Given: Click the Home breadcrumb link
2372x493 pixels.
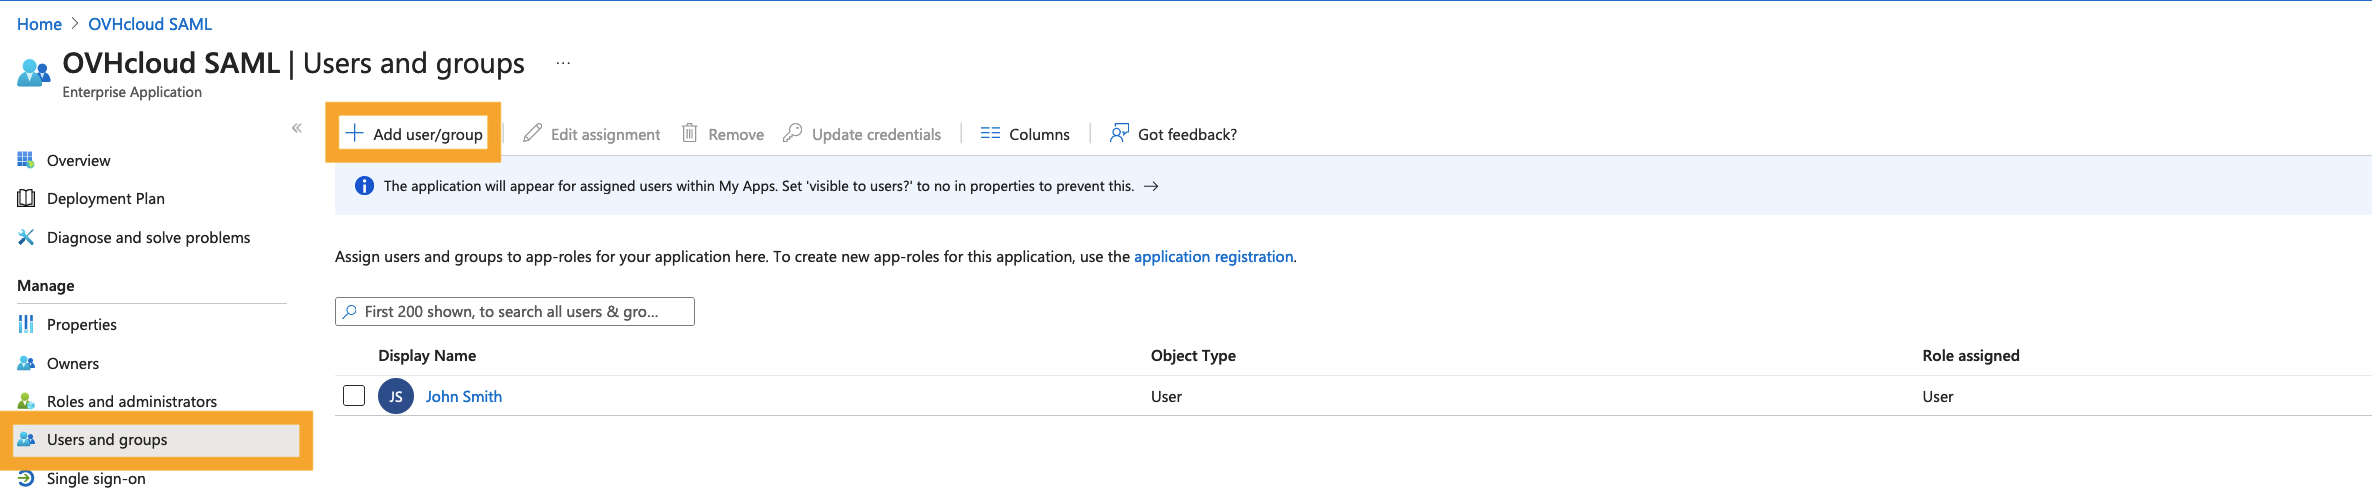Looking at the screenshot, I should (x=39, y=24).
